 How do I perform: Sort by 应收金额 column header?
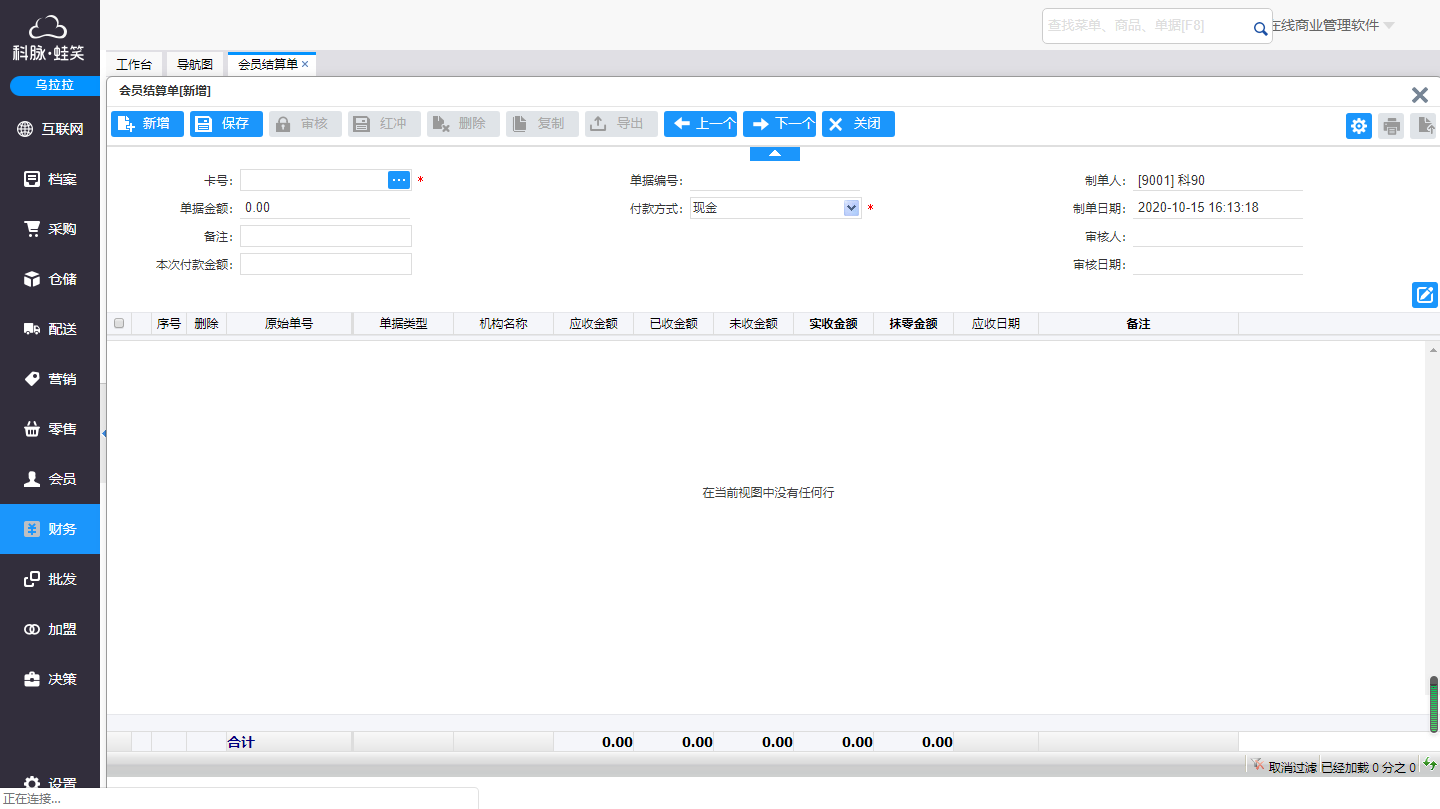593,324
